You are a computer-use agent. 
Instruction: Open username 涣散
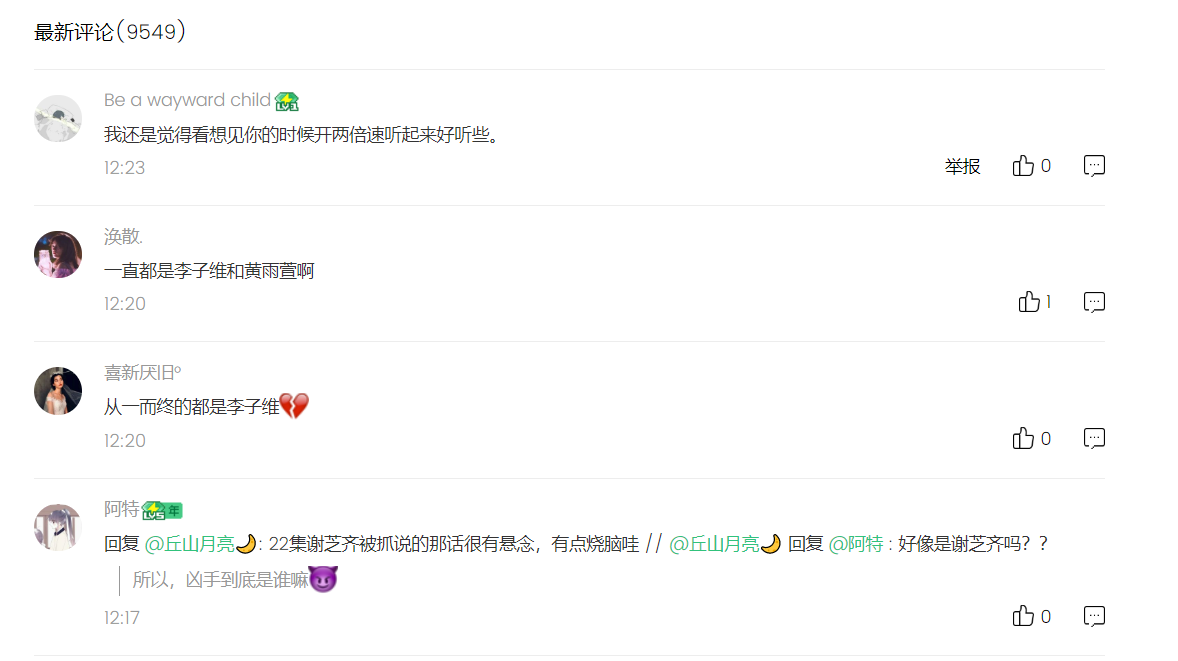123,237
